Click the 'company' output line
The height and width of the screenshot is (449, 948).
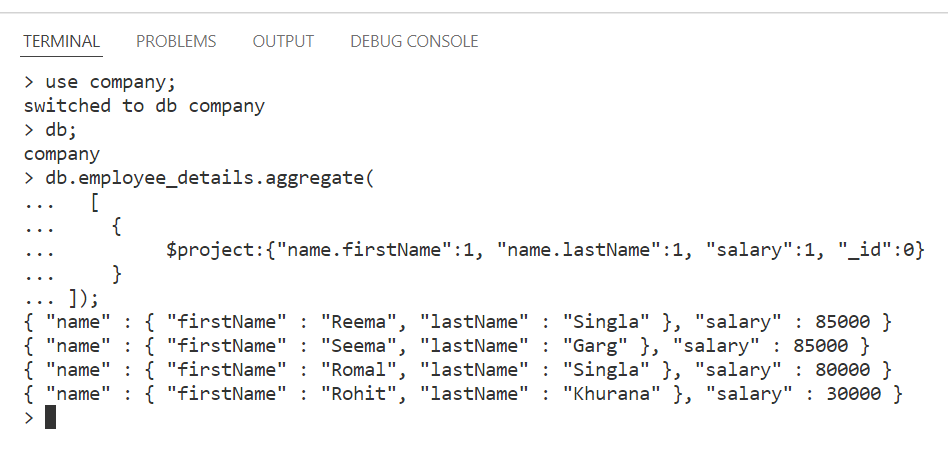click(62, 154)
